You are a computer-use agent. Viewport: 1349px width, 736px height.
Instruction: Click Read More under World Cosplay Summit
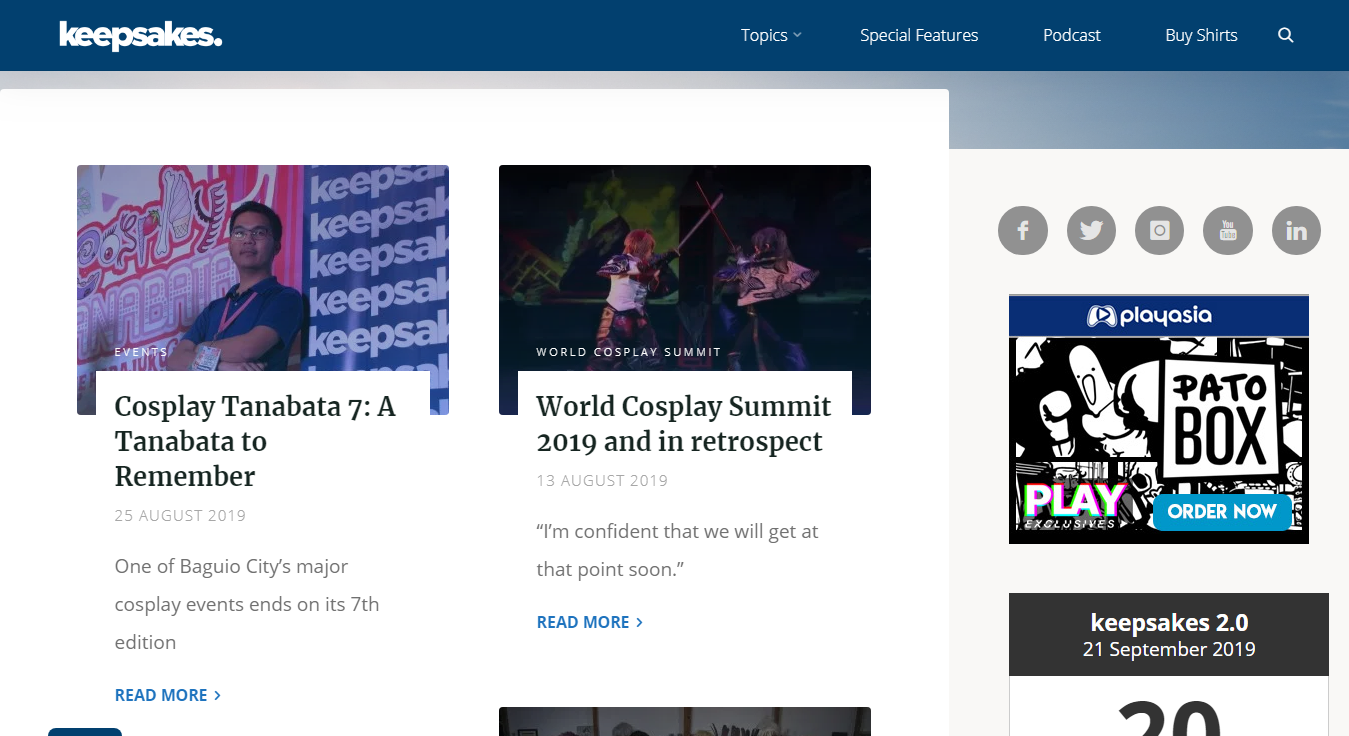pos(589,622)
